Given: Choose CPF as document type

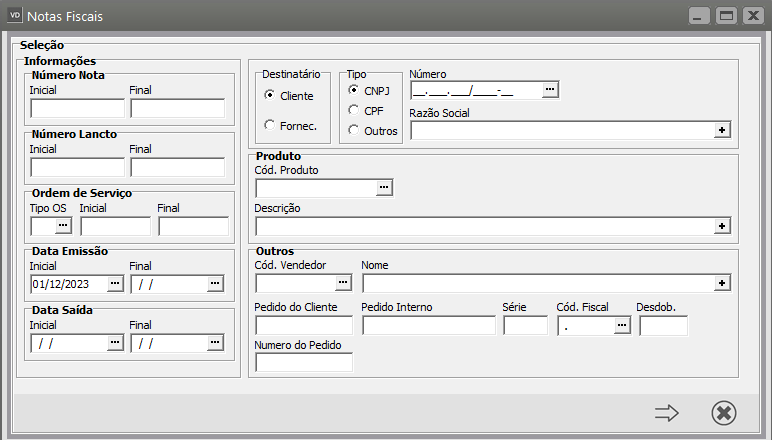Looking at the screenshot, I should (353, 110).
